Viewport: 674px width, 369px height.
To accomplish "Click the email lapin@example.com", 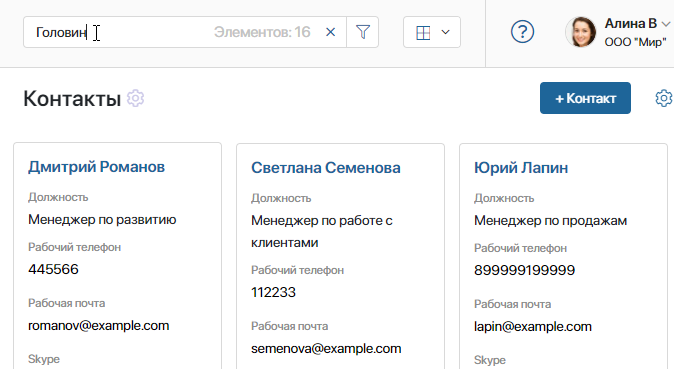I will 533,326.
